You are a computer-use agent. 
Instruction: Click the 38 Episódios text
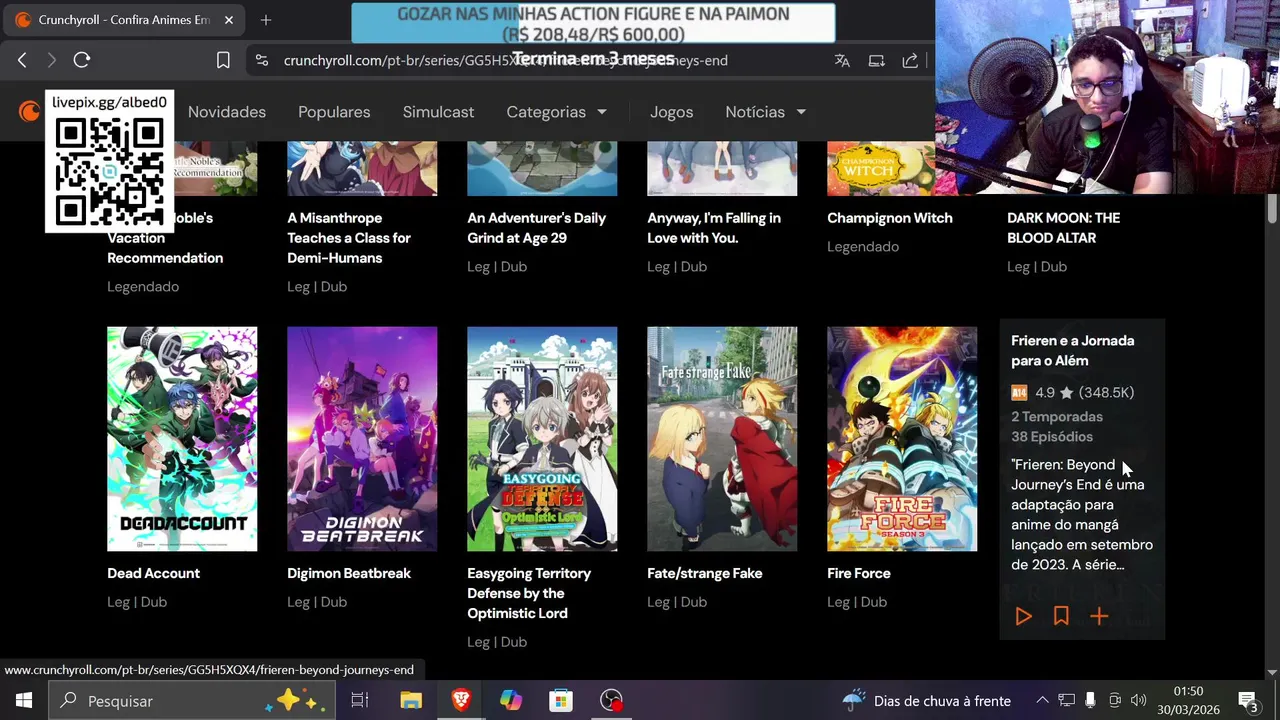[1052, 437]
